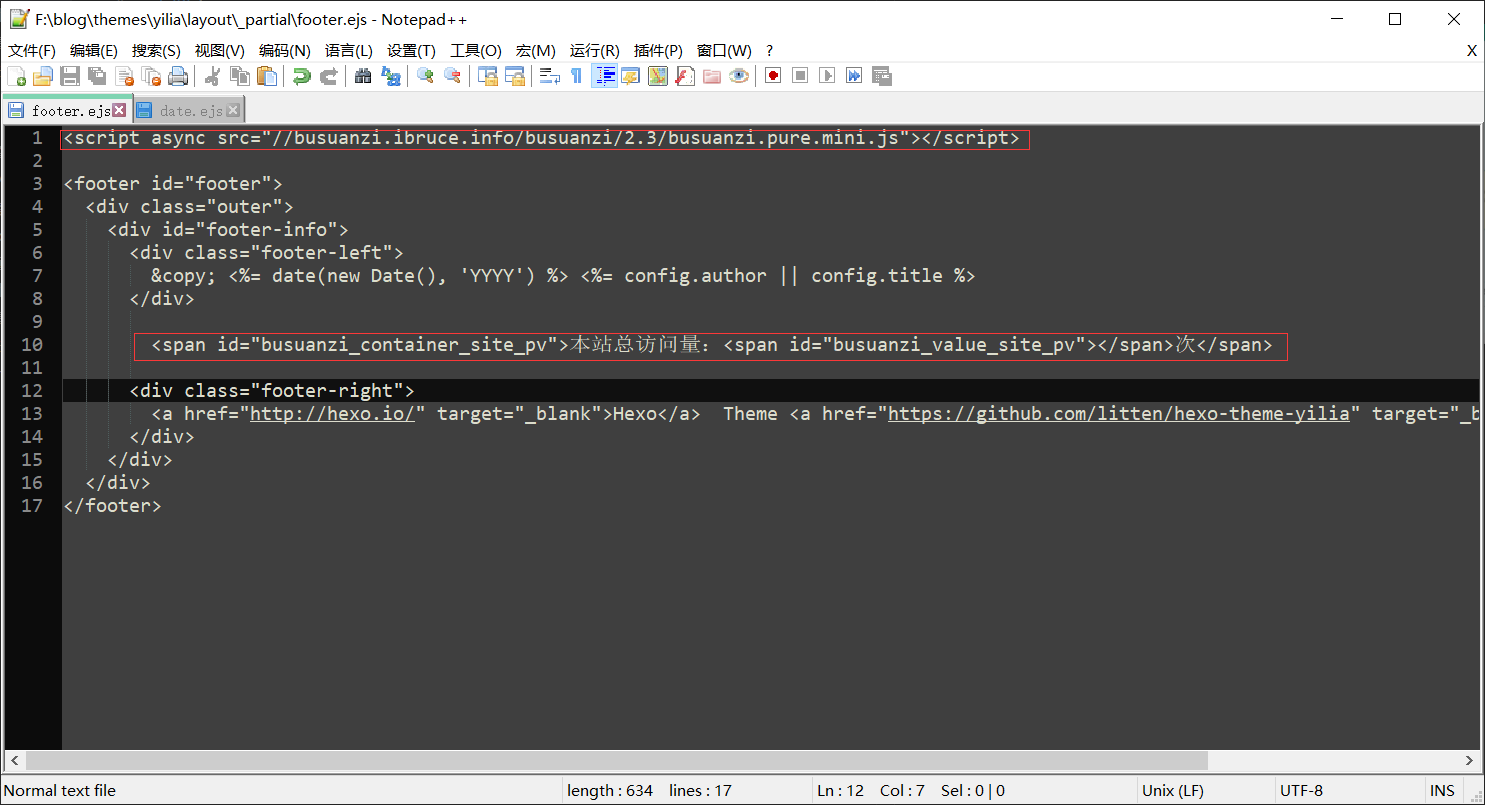Viewport: 1485px width, 805px height.
Task: Click the Print icon in toolbar
Action: pos(178,76)
